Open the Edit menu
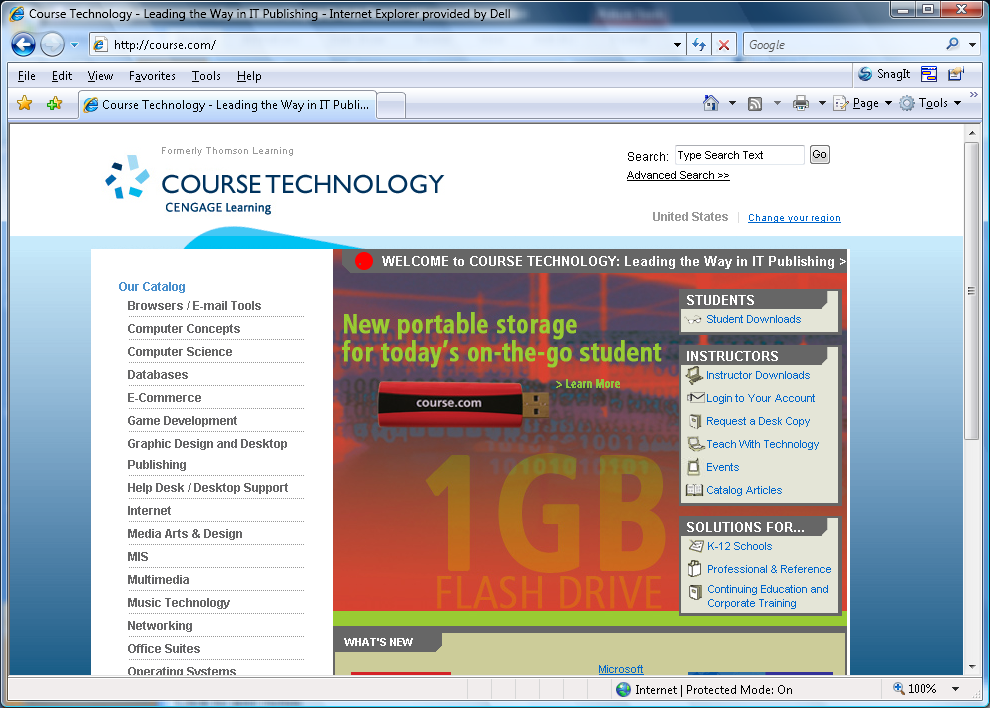 (x=61, y=76)
